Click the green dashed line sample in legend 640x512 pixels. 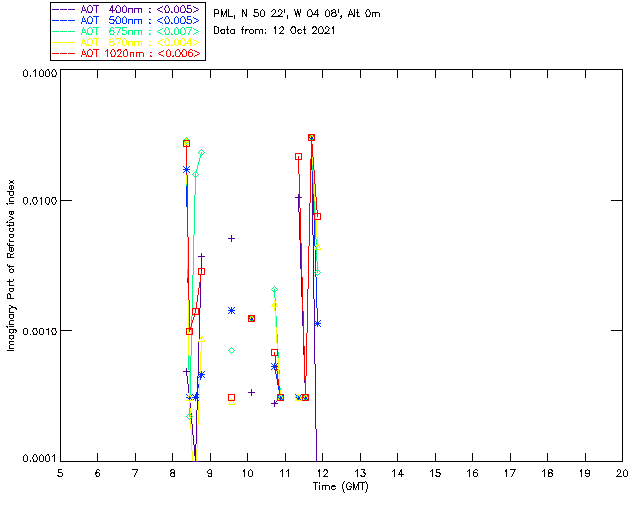[x=64, y=31]
